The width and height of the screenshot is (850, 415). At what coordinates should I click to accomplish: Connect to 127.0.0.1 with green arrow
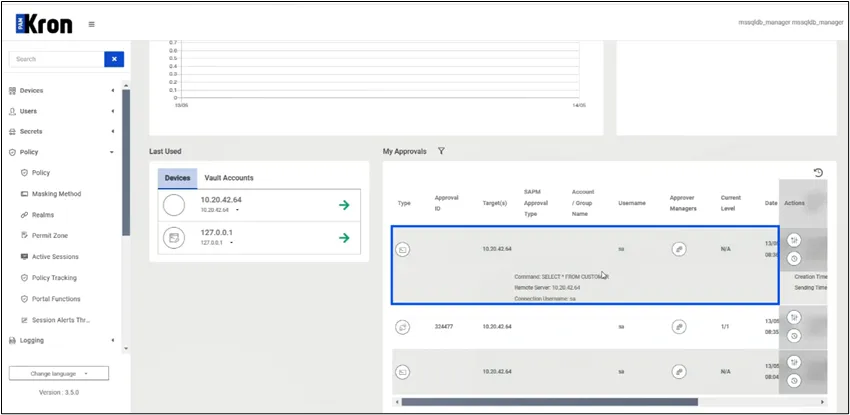(344, 238)
